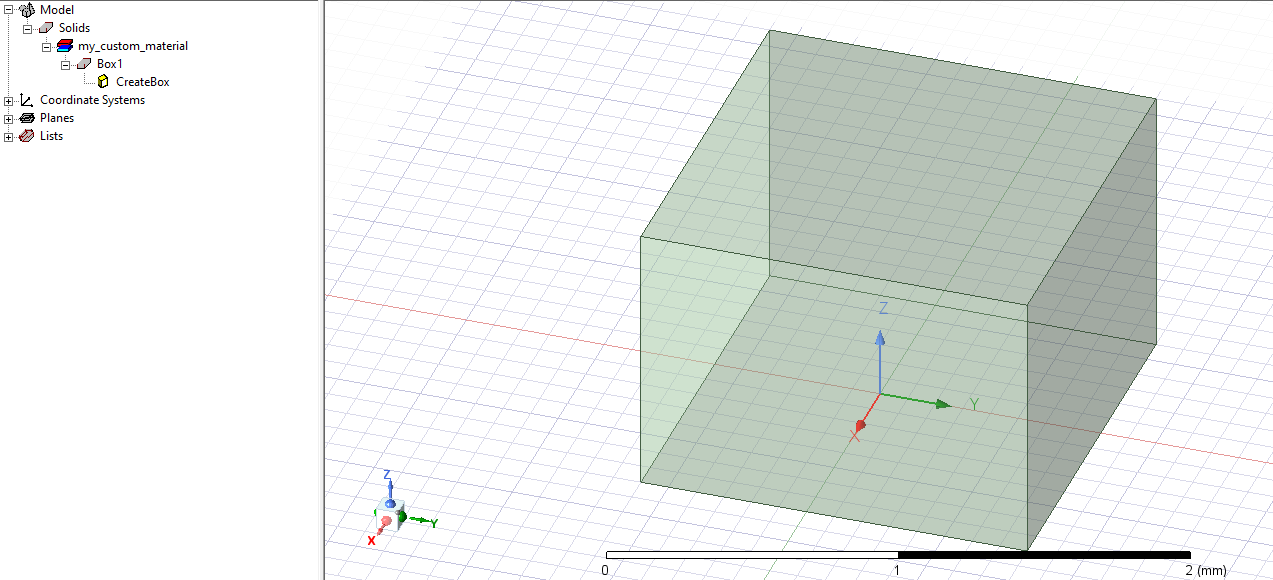Click the green Y axis on corner triad

420,521
